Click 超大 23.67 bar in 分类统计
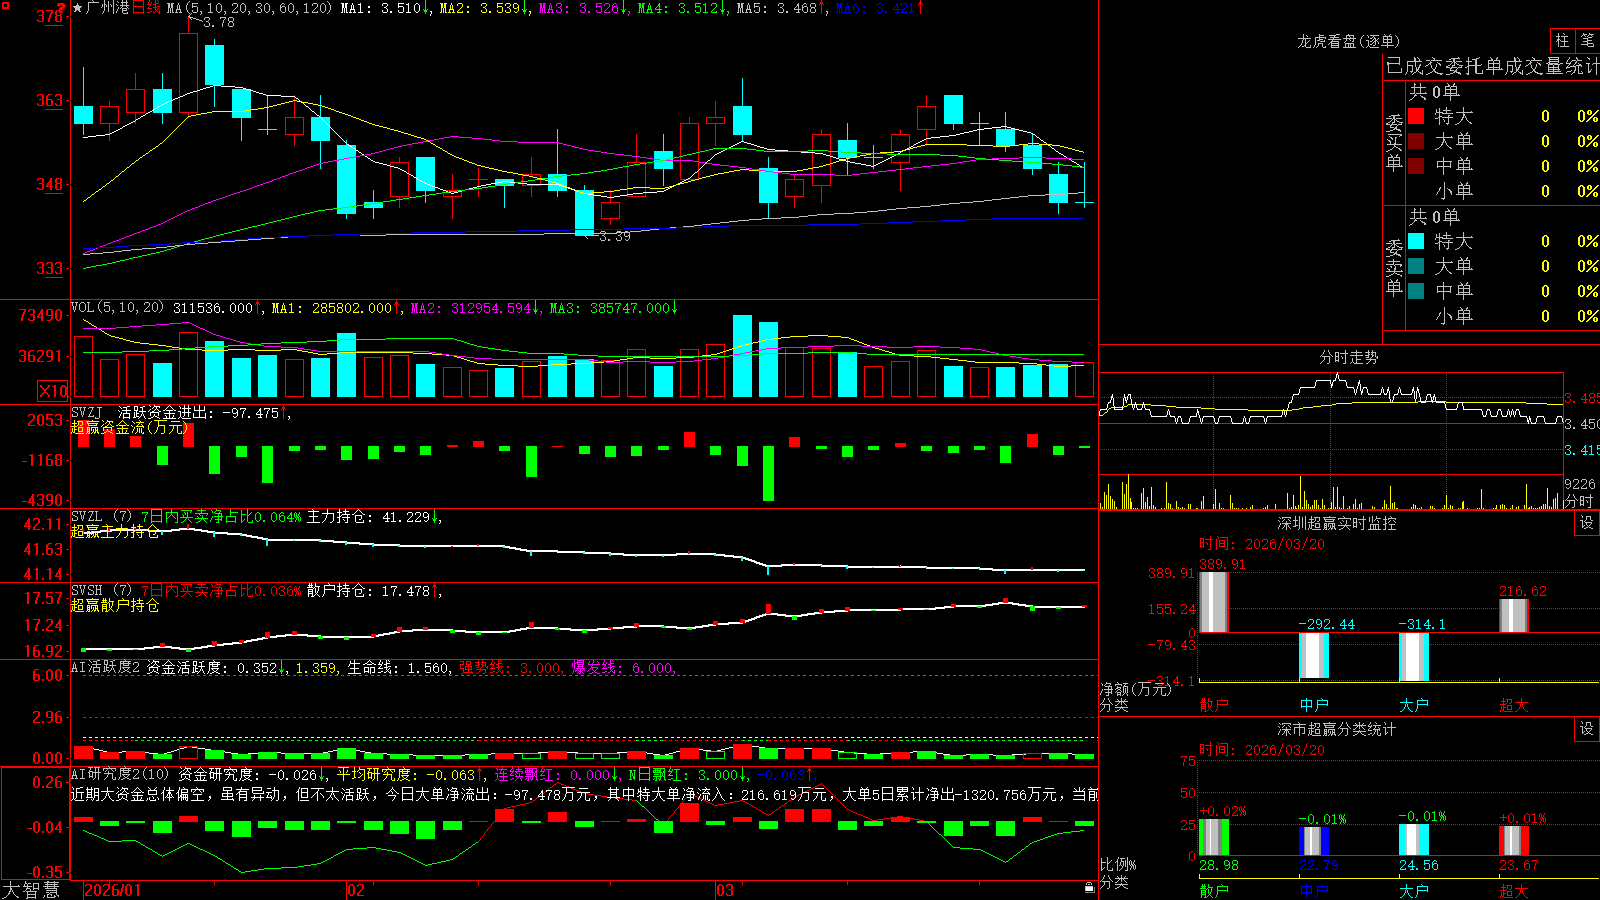 click(x=1513, y=841)
